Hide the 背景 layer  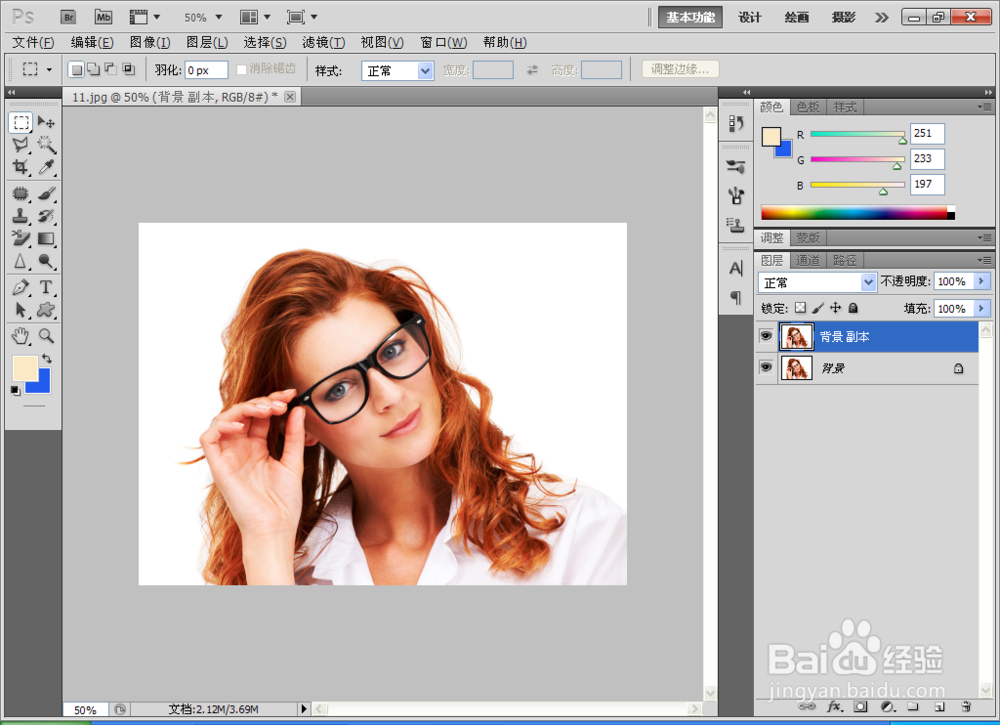[x=766, y=367]
